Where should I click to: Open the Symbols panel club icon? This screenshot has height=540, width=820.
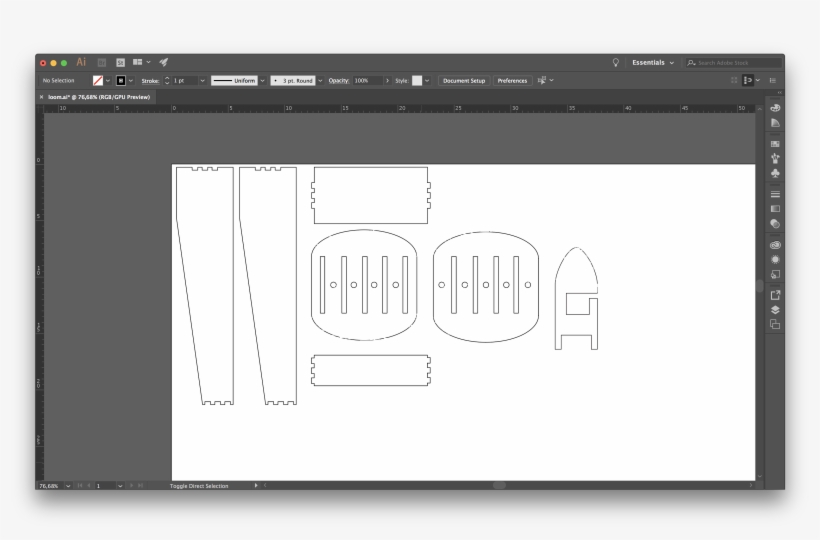[775, 173]
